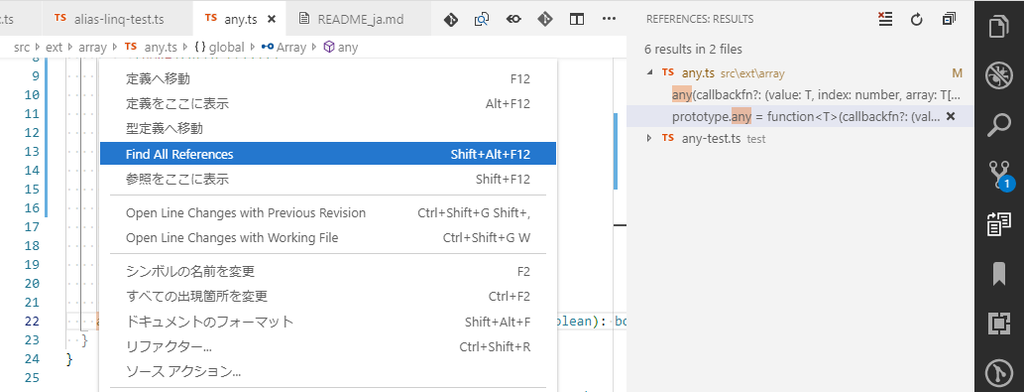Image resolution: width=1024 pixels, height=392 pixels.
Task: Split the editor to the right
Action: click(x=577, y=19)
